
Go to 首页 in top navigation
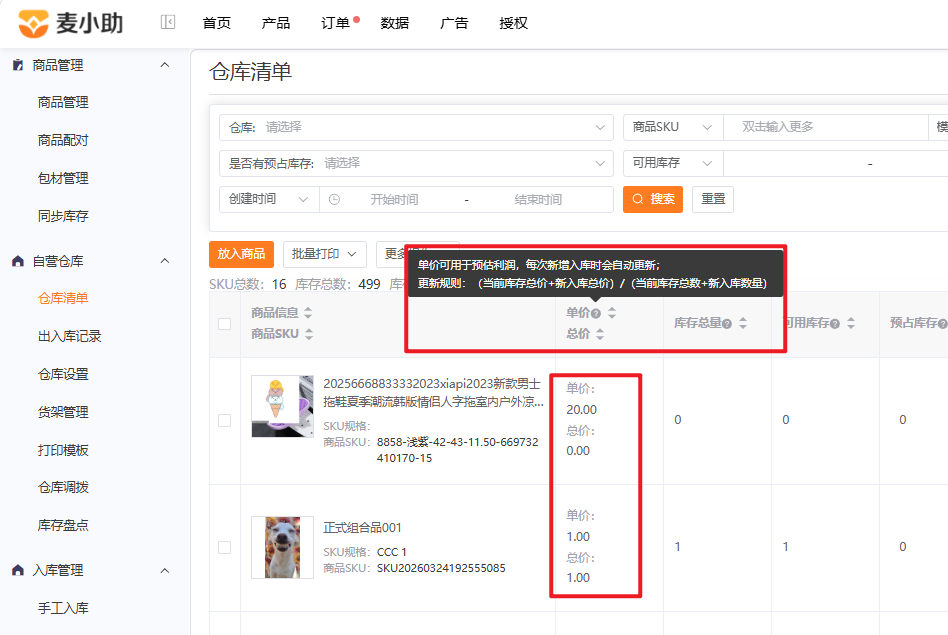pyautogui.click(x=216, y=23)
